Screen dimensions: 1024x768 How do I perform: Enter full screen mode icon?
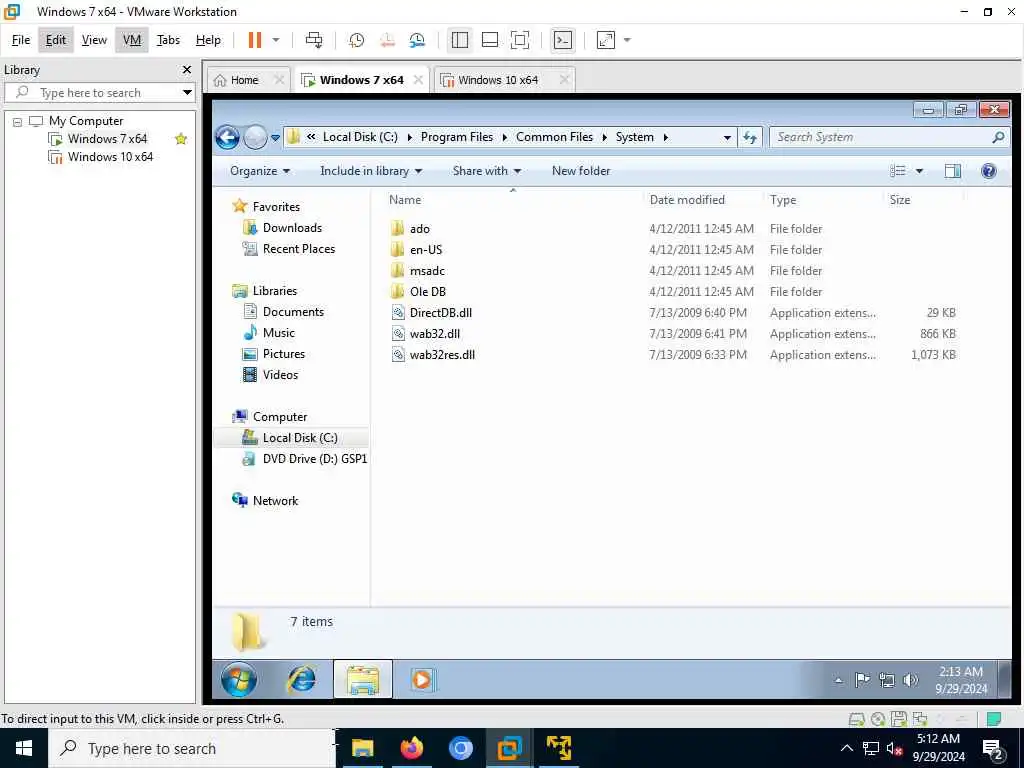pos(520,40)
